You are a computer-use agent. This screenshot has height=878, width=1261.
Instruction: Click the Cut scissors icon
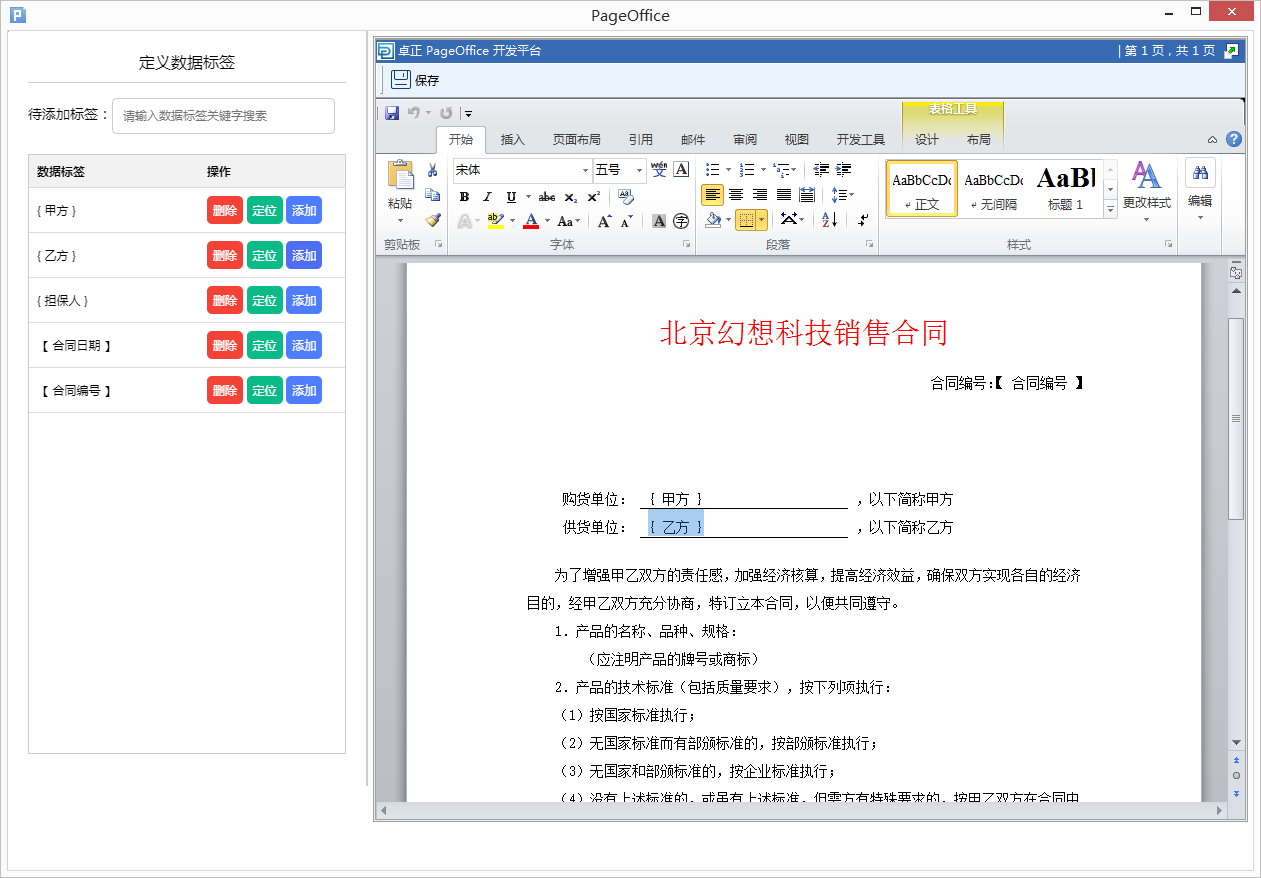432,170
